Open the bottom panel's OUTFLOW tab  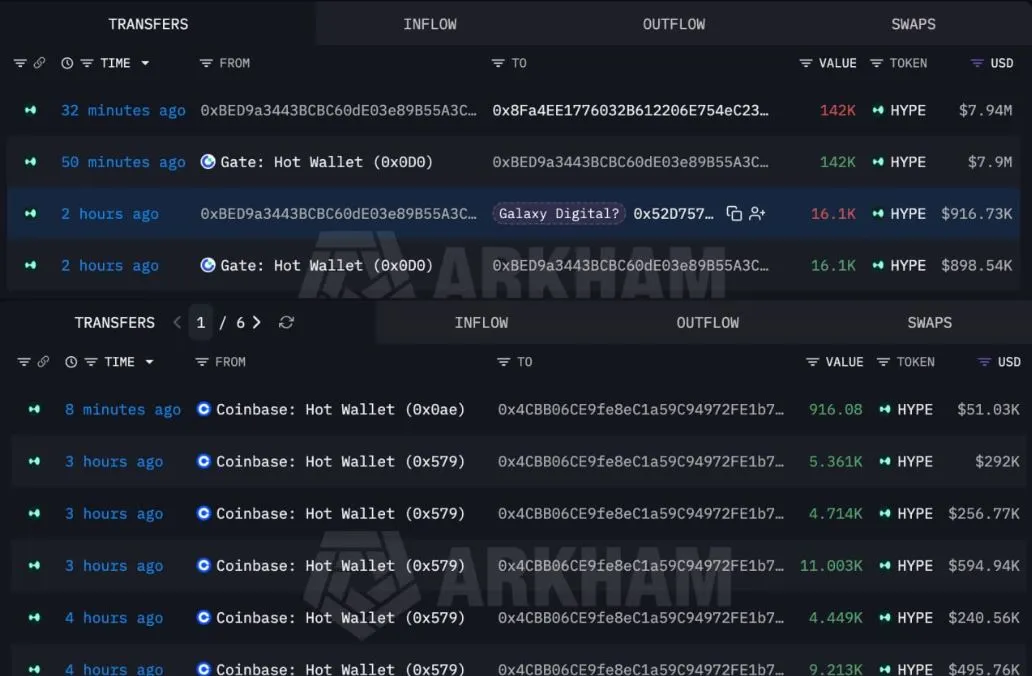coord(708,323)
